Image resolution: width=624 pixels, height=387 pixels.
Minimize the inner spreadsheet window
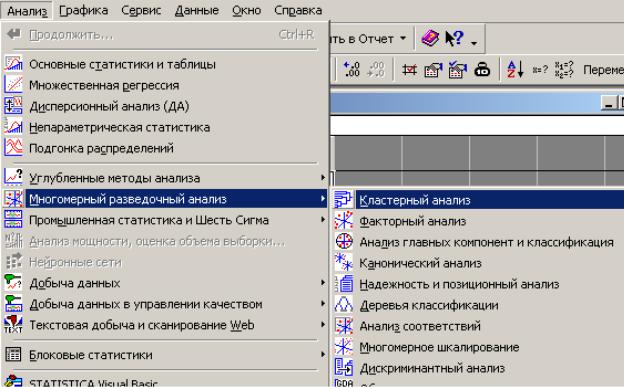tap(608, 104)
